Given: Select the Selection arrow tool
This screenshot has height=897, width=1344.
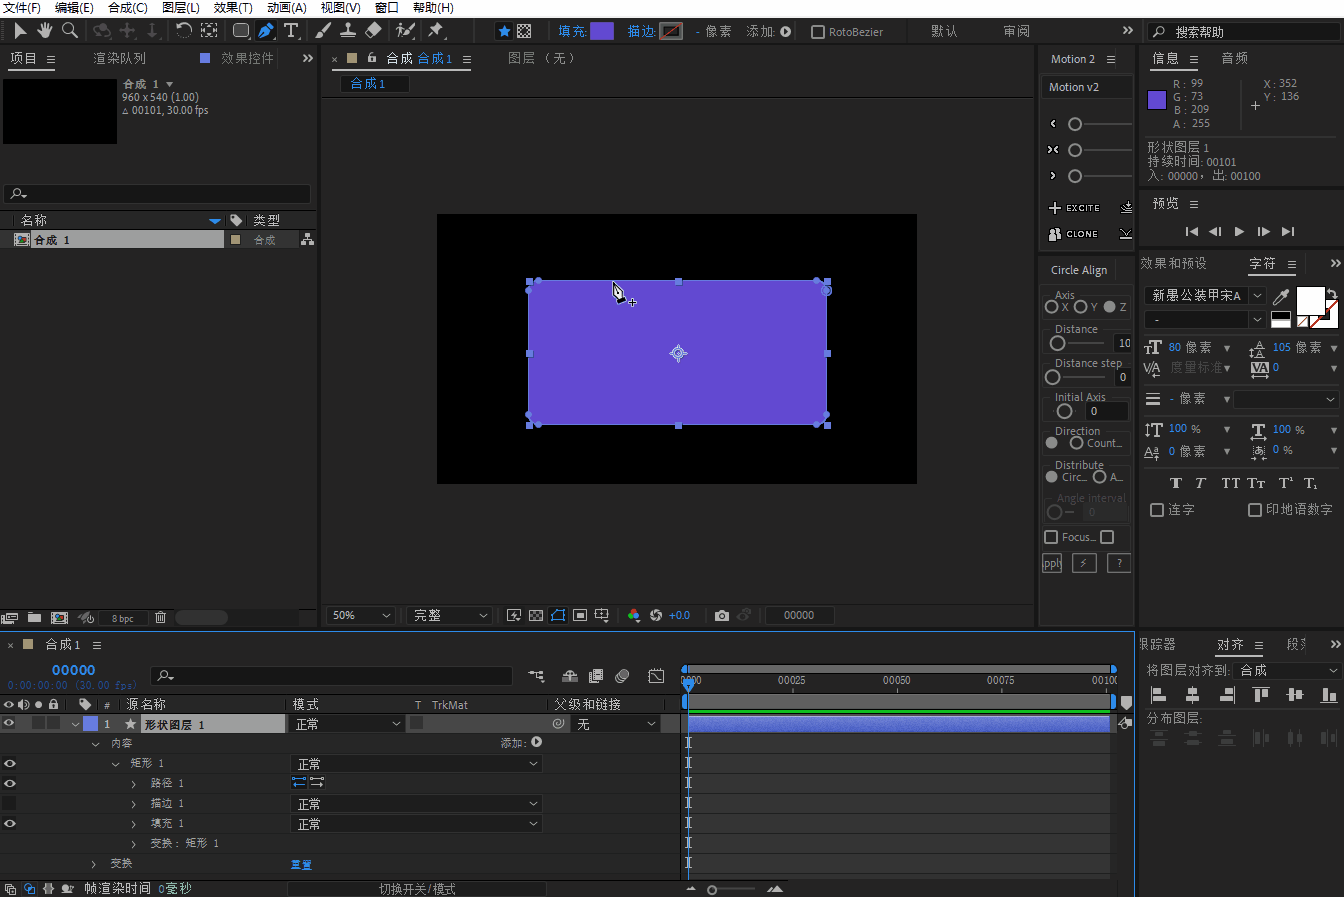Looking at the screenshot, I should [x=20, y=31].
